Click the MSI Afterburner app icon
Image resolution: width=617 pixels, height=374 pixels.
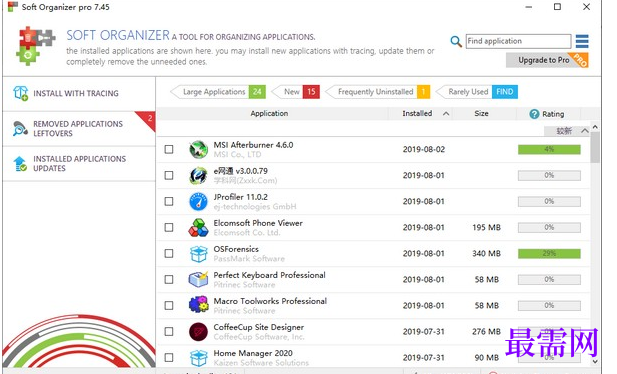click(199, 150)
